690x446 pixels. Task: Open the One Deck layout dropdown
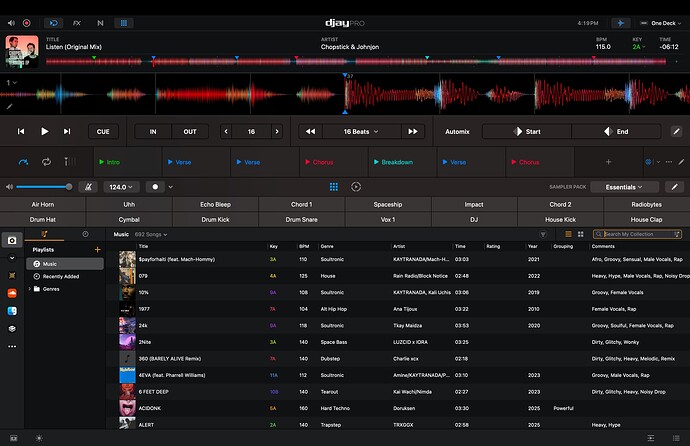point(660,23)
